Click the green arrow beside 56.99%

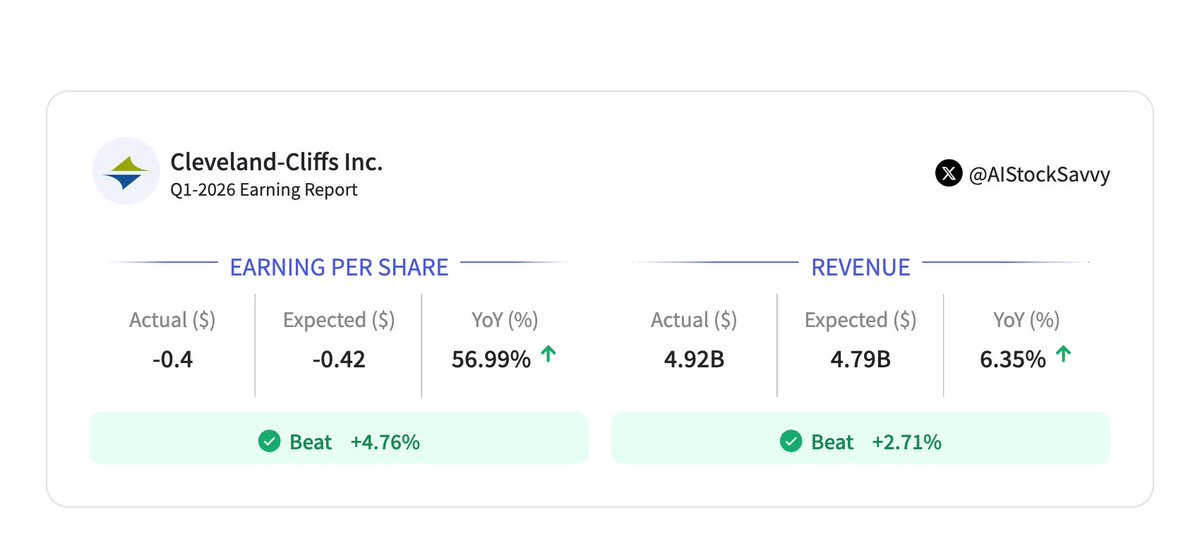[548, 355]
